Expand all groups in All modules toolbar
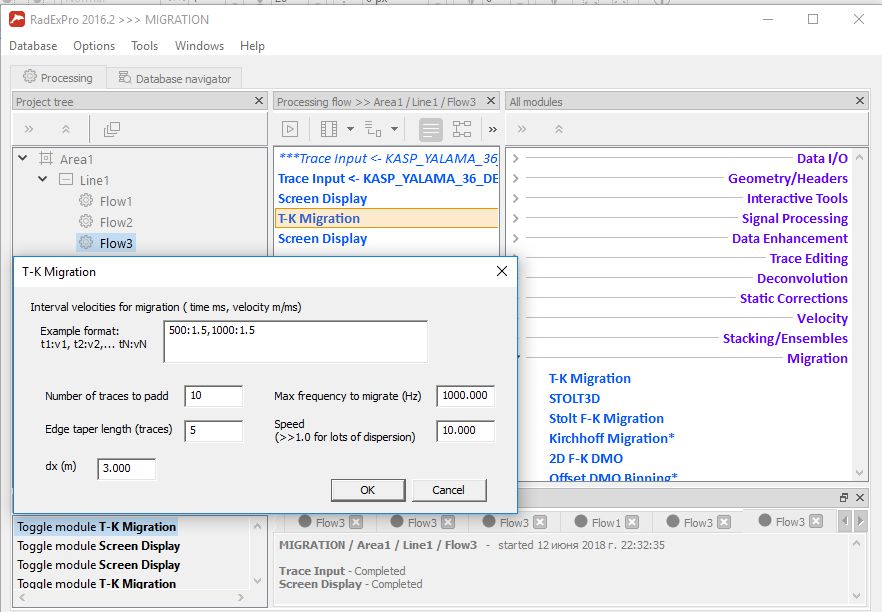 (522, 129)
